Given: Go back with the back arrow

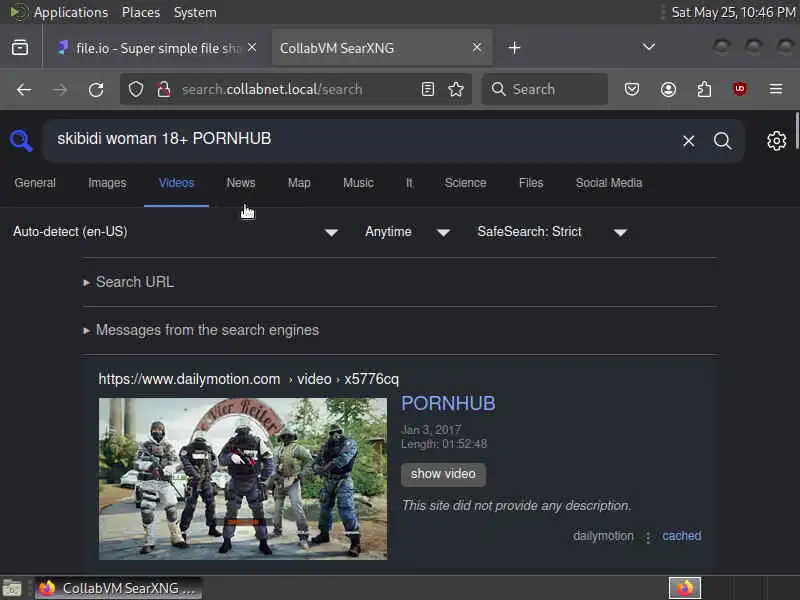Looking at the screenshot, I should click(x=24, y=90).
